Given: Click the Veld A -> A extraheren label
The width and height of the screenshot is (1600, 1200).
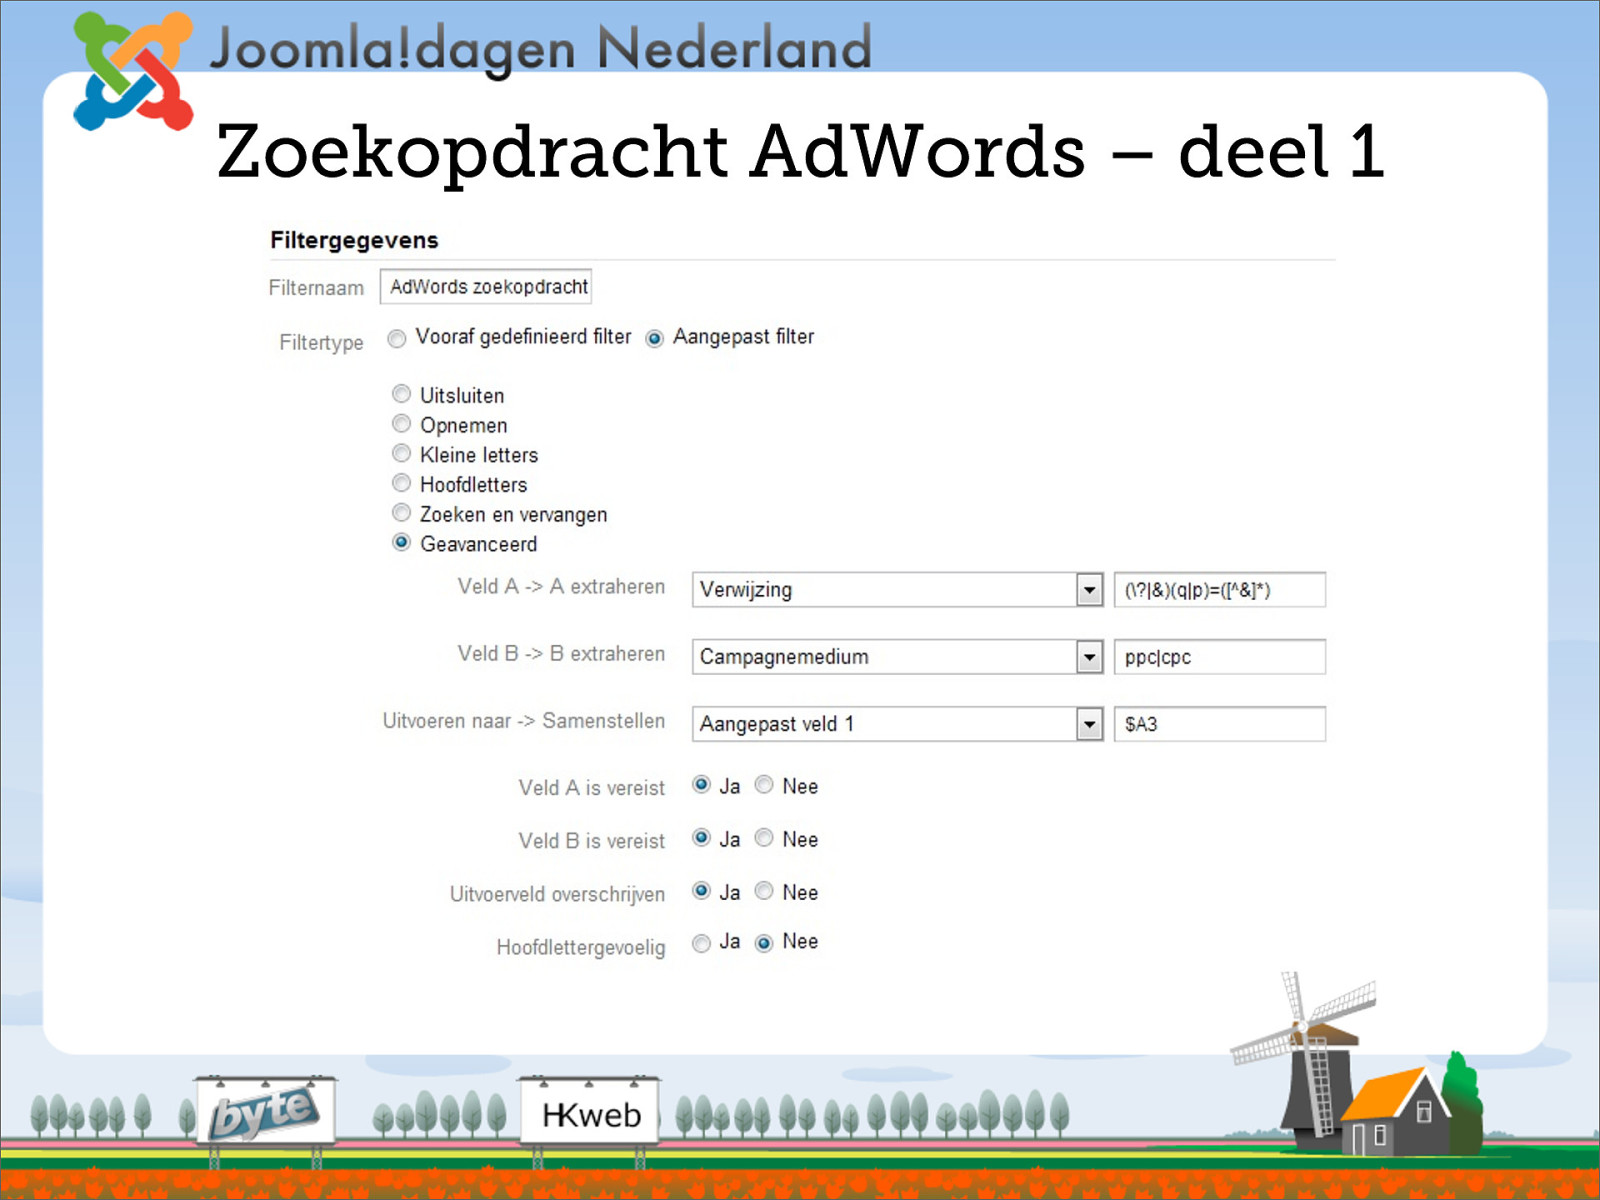Looking at the screenshot, I should click(561, 587).
